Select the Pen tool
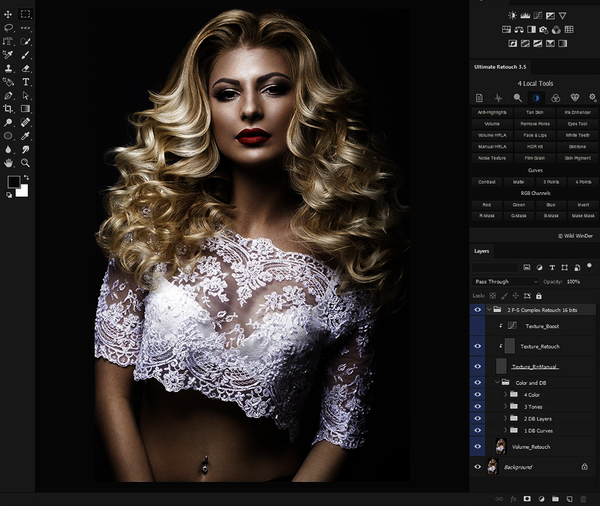This screenshot has width=600, height=506. 8,95
